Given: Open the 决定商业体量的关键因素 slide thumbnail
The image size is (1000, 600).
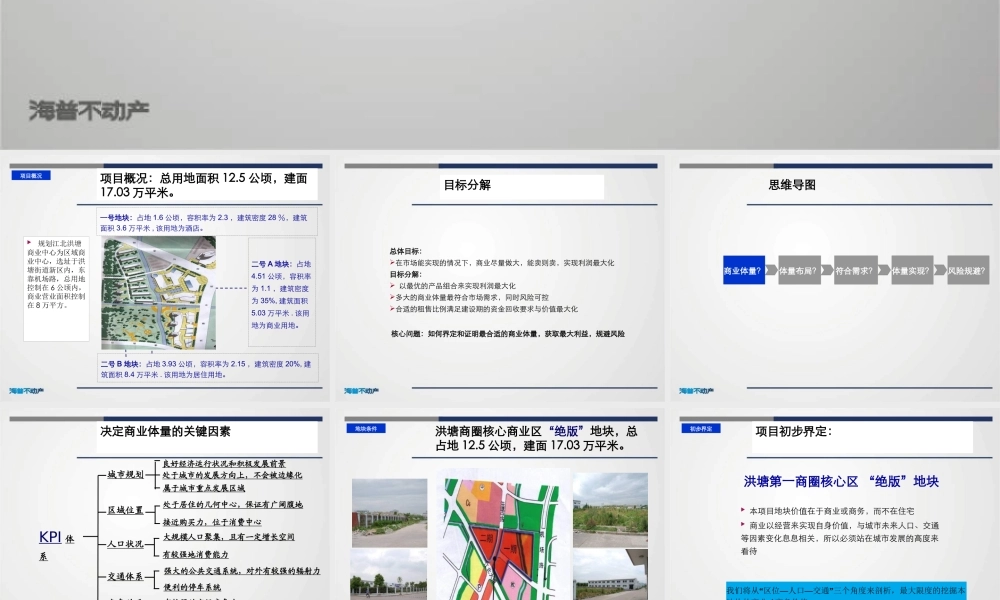Looking at the screenshot, I should [x=165, y=504].
